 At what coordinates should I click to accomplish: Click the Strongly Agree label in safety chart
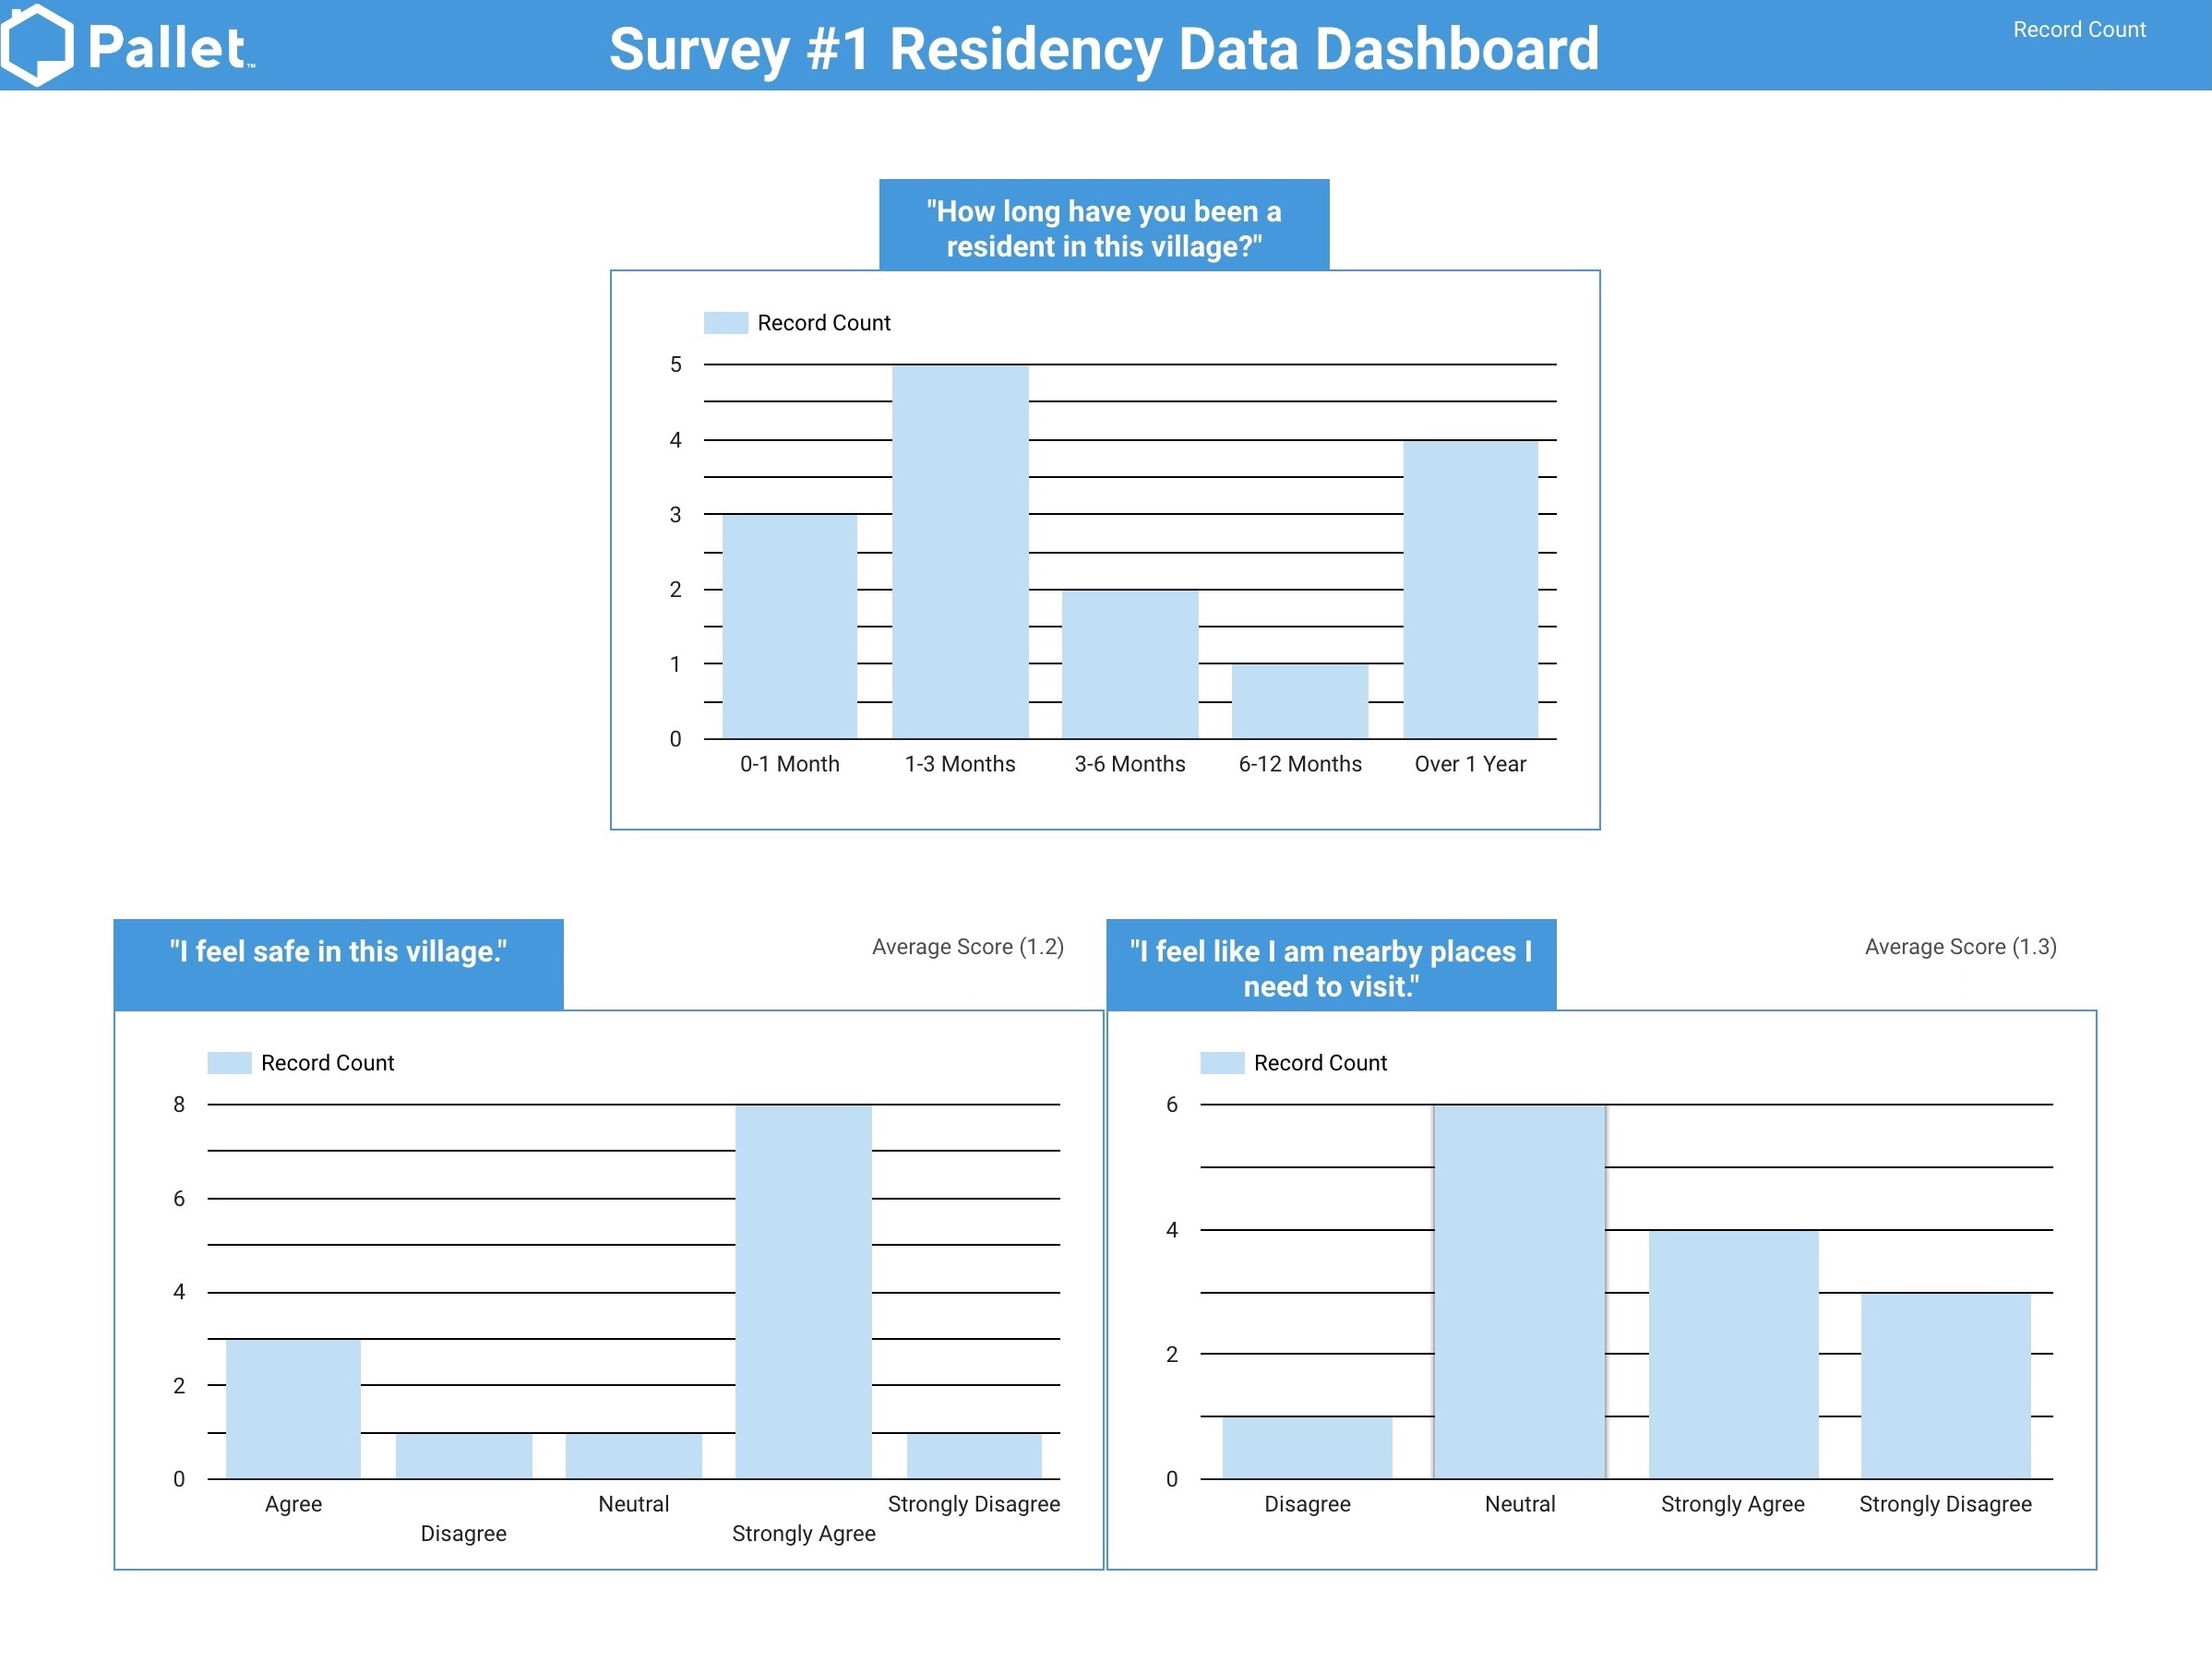[x=803, y=1534]
